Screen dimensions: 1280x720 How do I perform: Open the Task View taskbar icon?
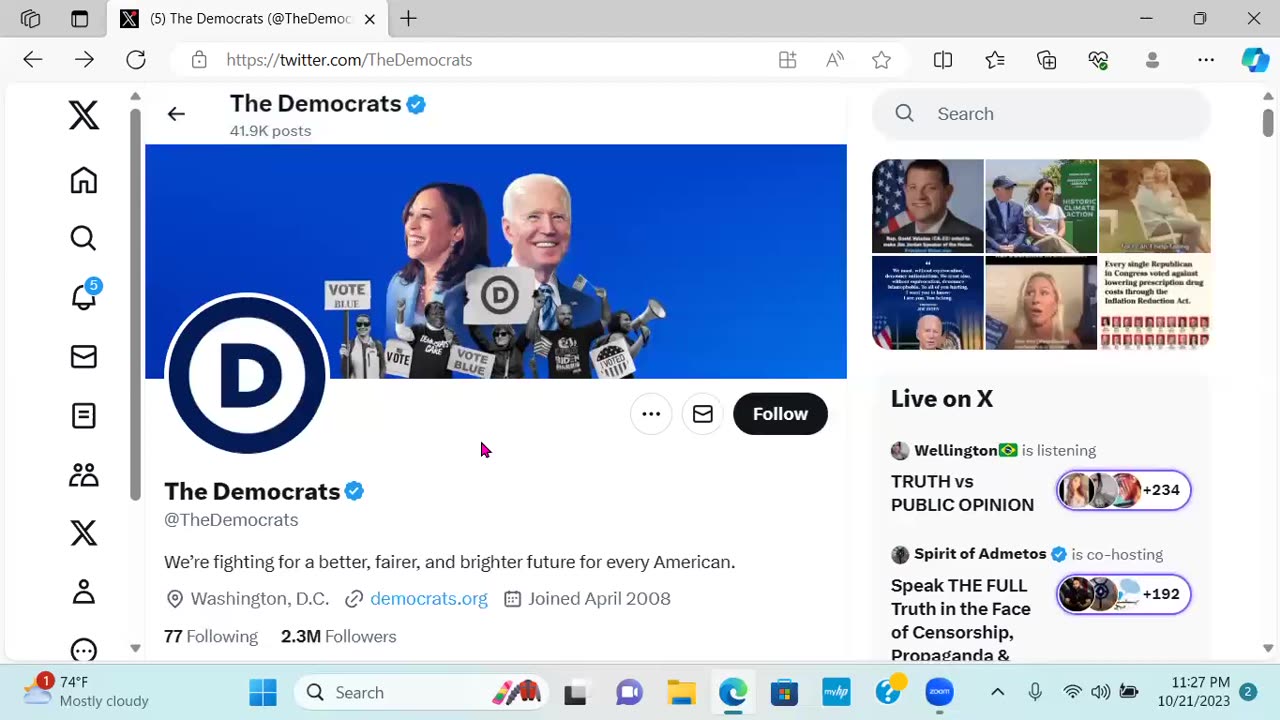pos(575,692)
